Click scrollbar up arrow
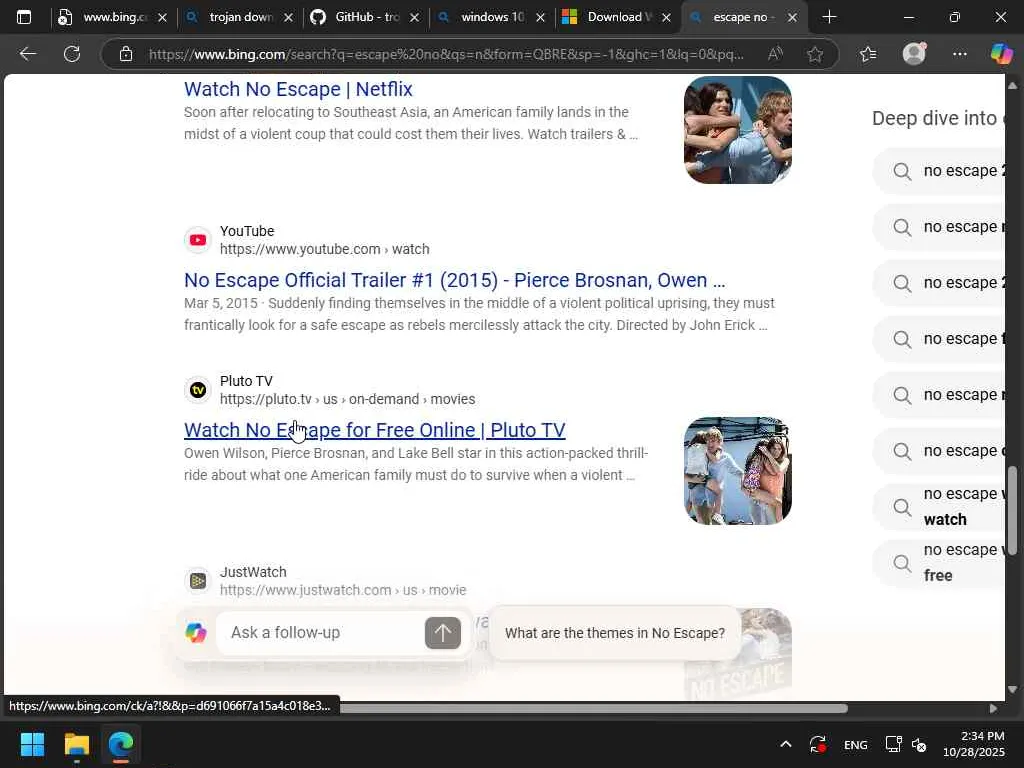 1012,86
